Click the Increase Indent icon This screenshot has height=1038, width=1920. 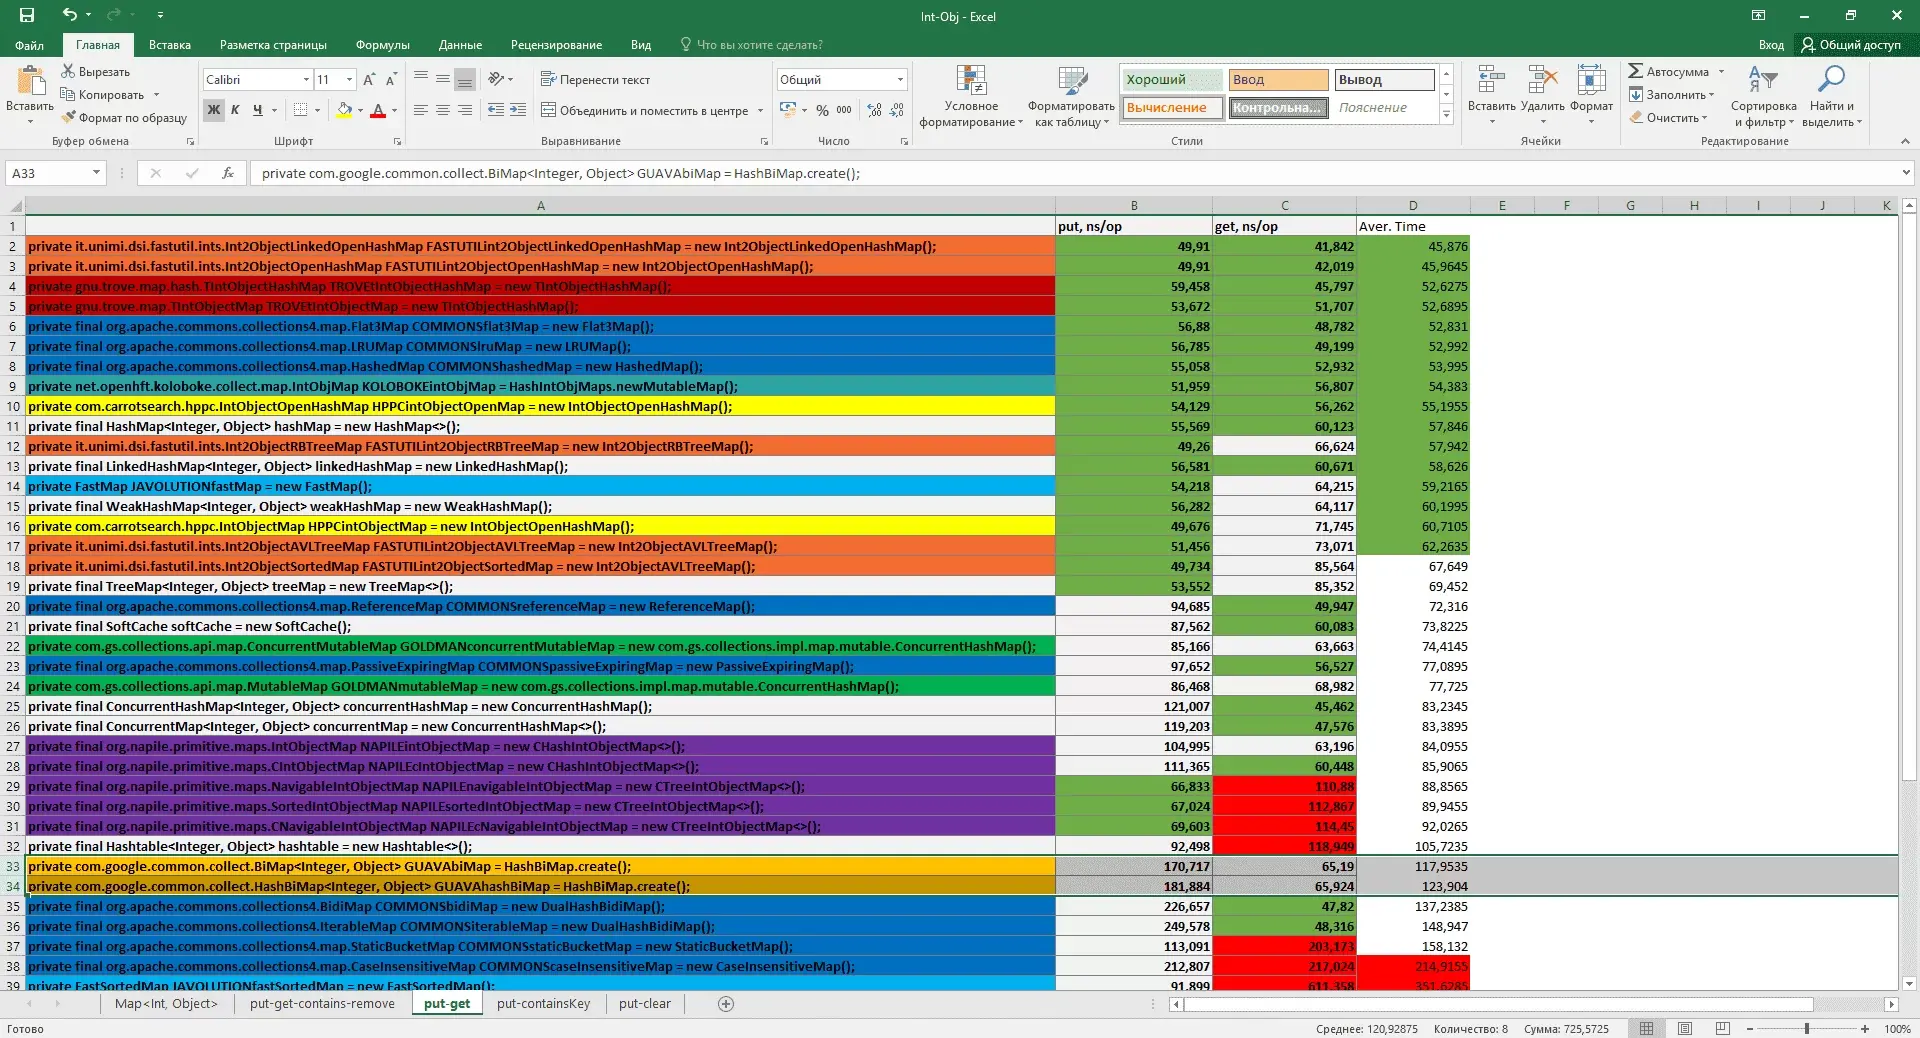coord(518,110)
